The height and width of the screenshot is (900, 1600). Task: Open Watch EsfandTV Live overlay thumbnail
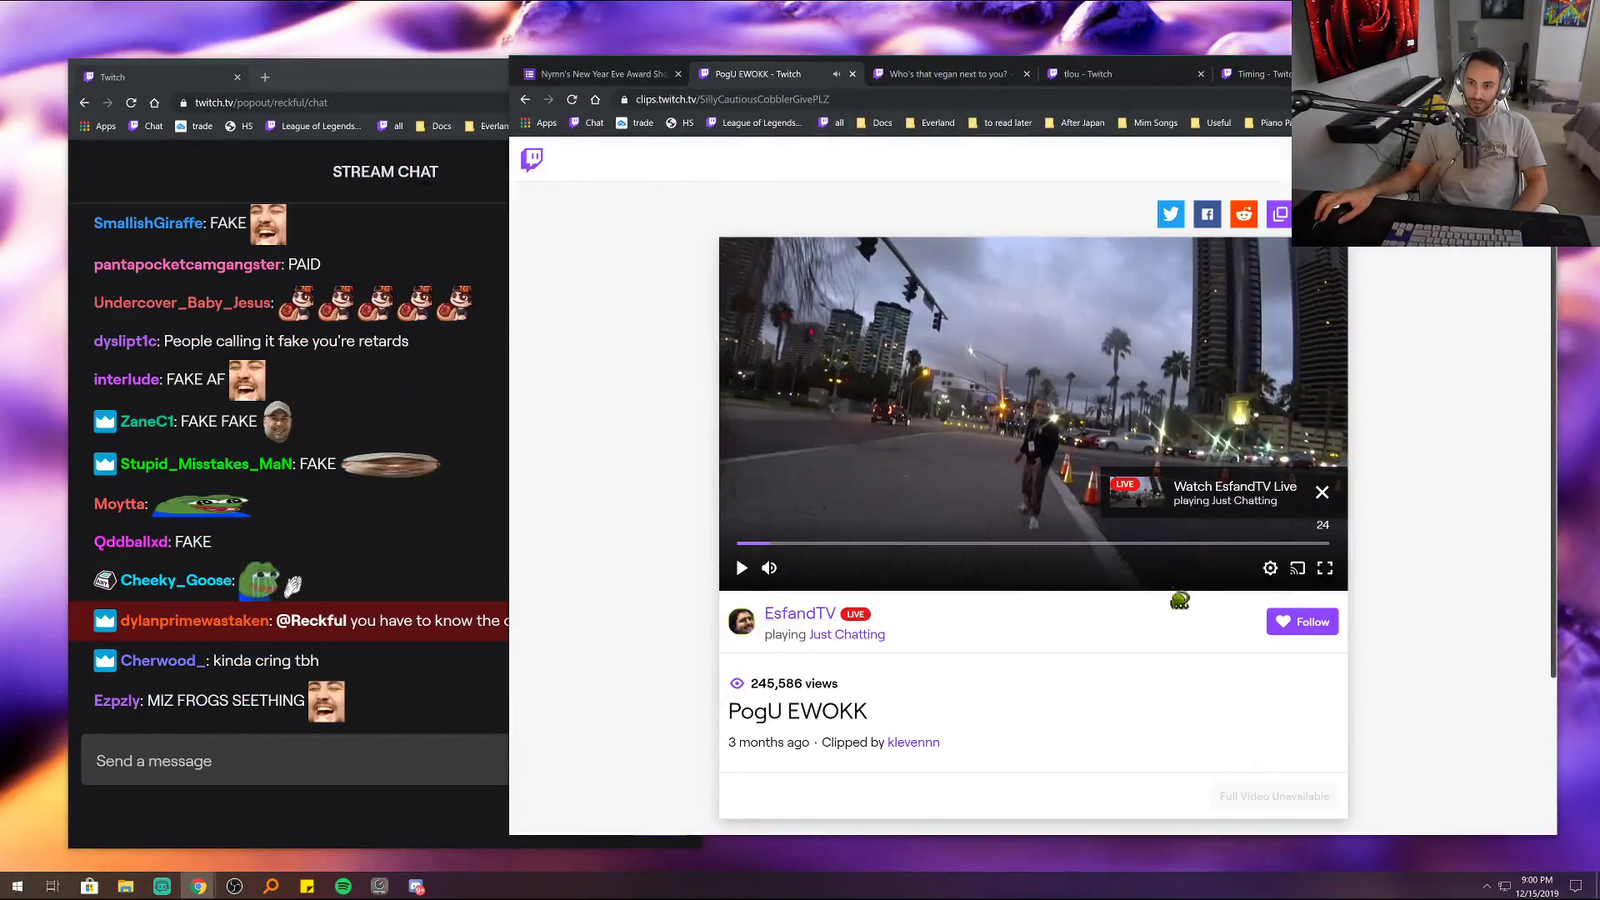1137,492
